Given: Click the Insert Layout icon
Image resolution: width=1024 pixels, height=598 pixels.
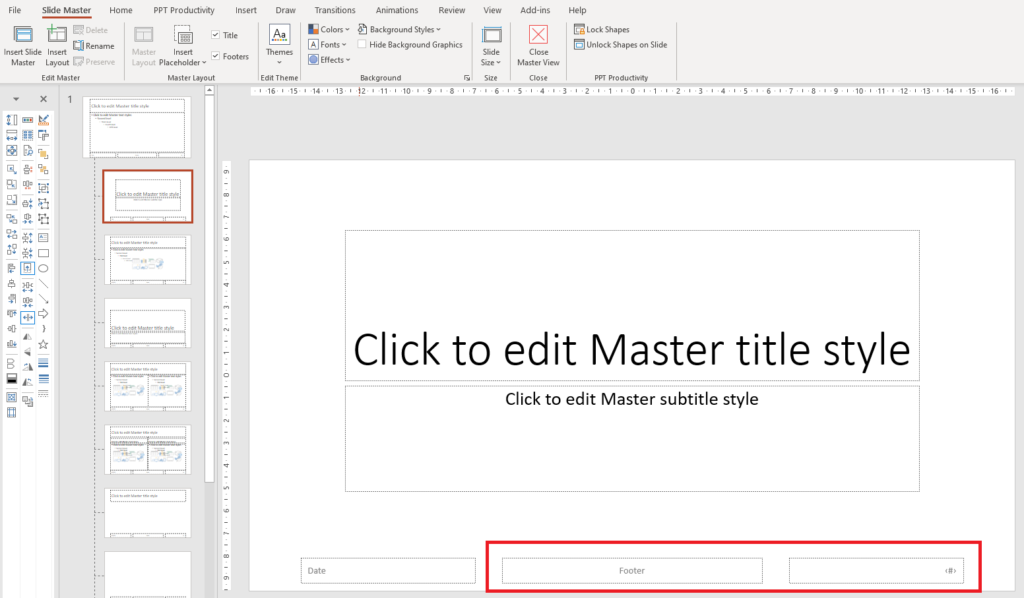Looking at the screenshot, I should [x=57, y=46].
